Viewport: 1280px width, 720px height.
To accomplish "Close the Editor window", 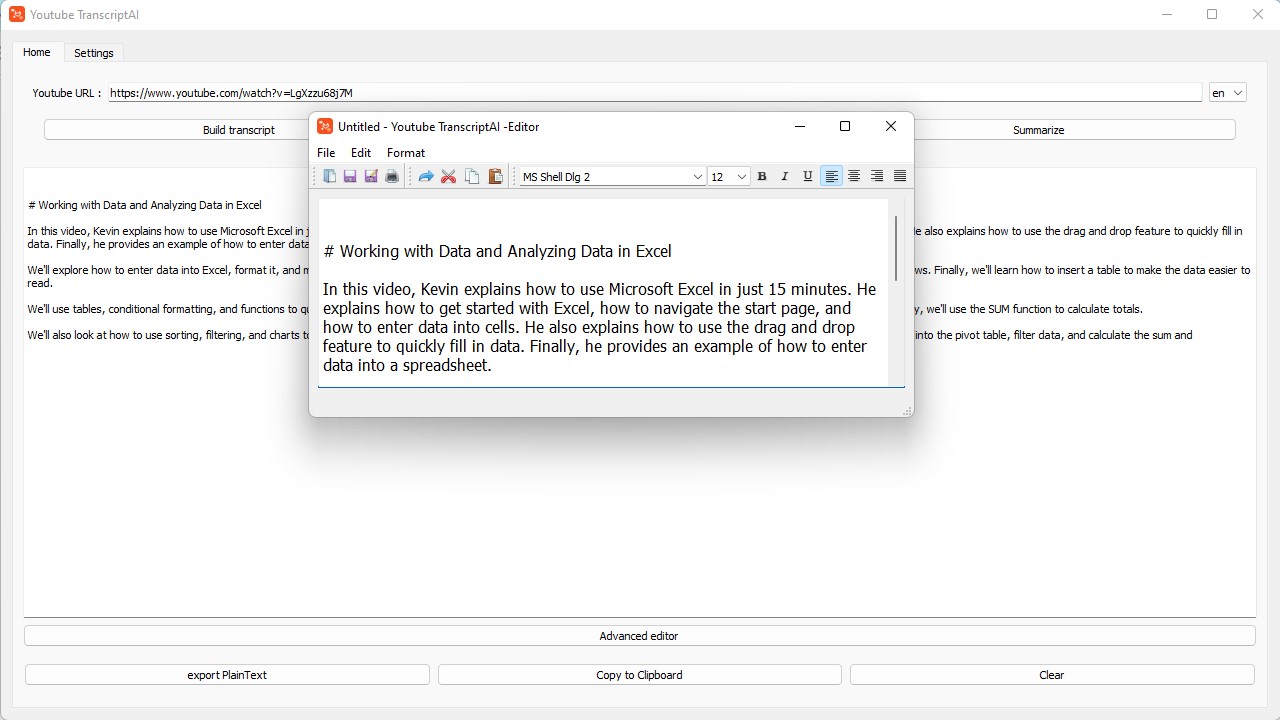I will coord(891,126).
